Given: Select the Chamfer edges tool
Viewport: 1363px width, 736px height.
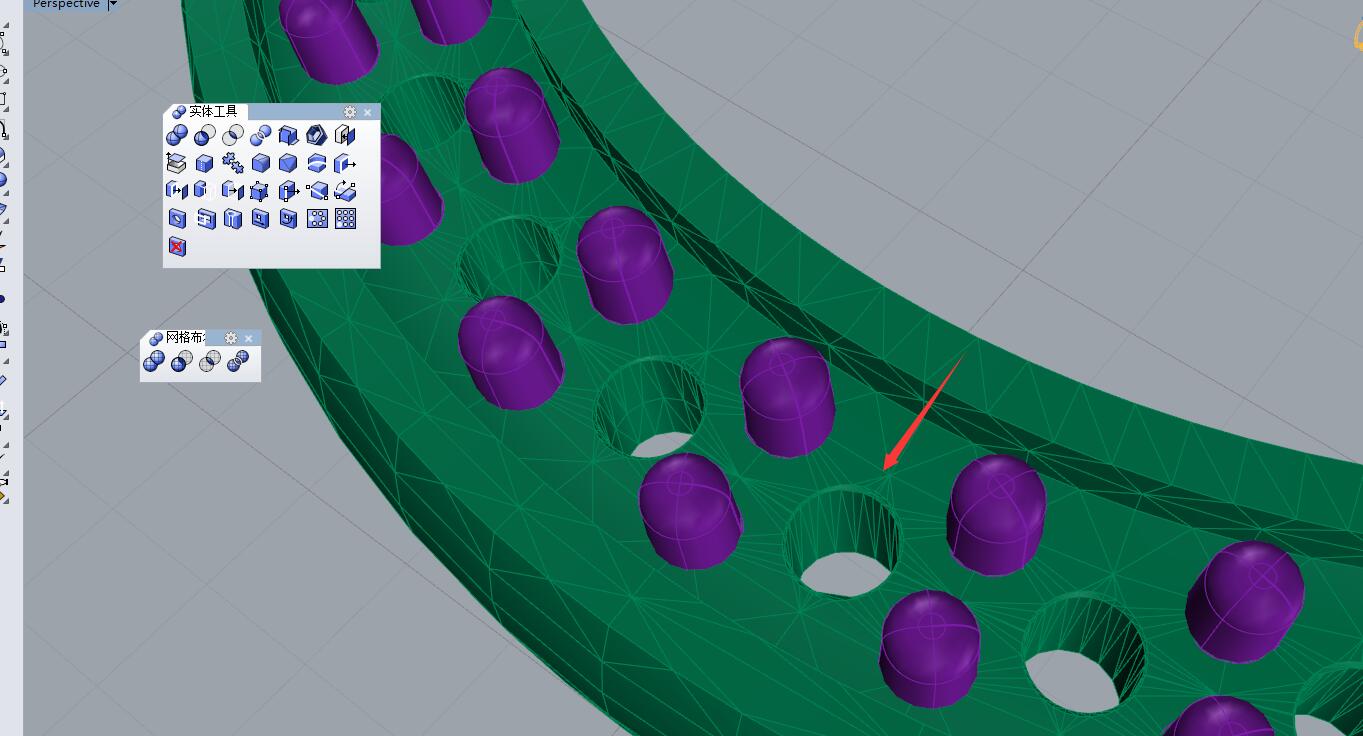Looking at the screenshot, I should (x=289, y=163).
